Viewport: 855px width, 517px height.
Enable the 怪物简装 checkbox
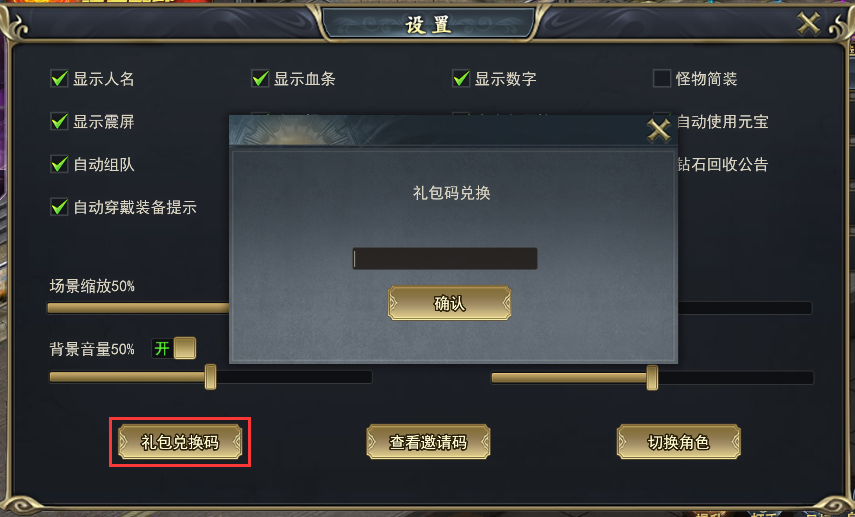662,79
